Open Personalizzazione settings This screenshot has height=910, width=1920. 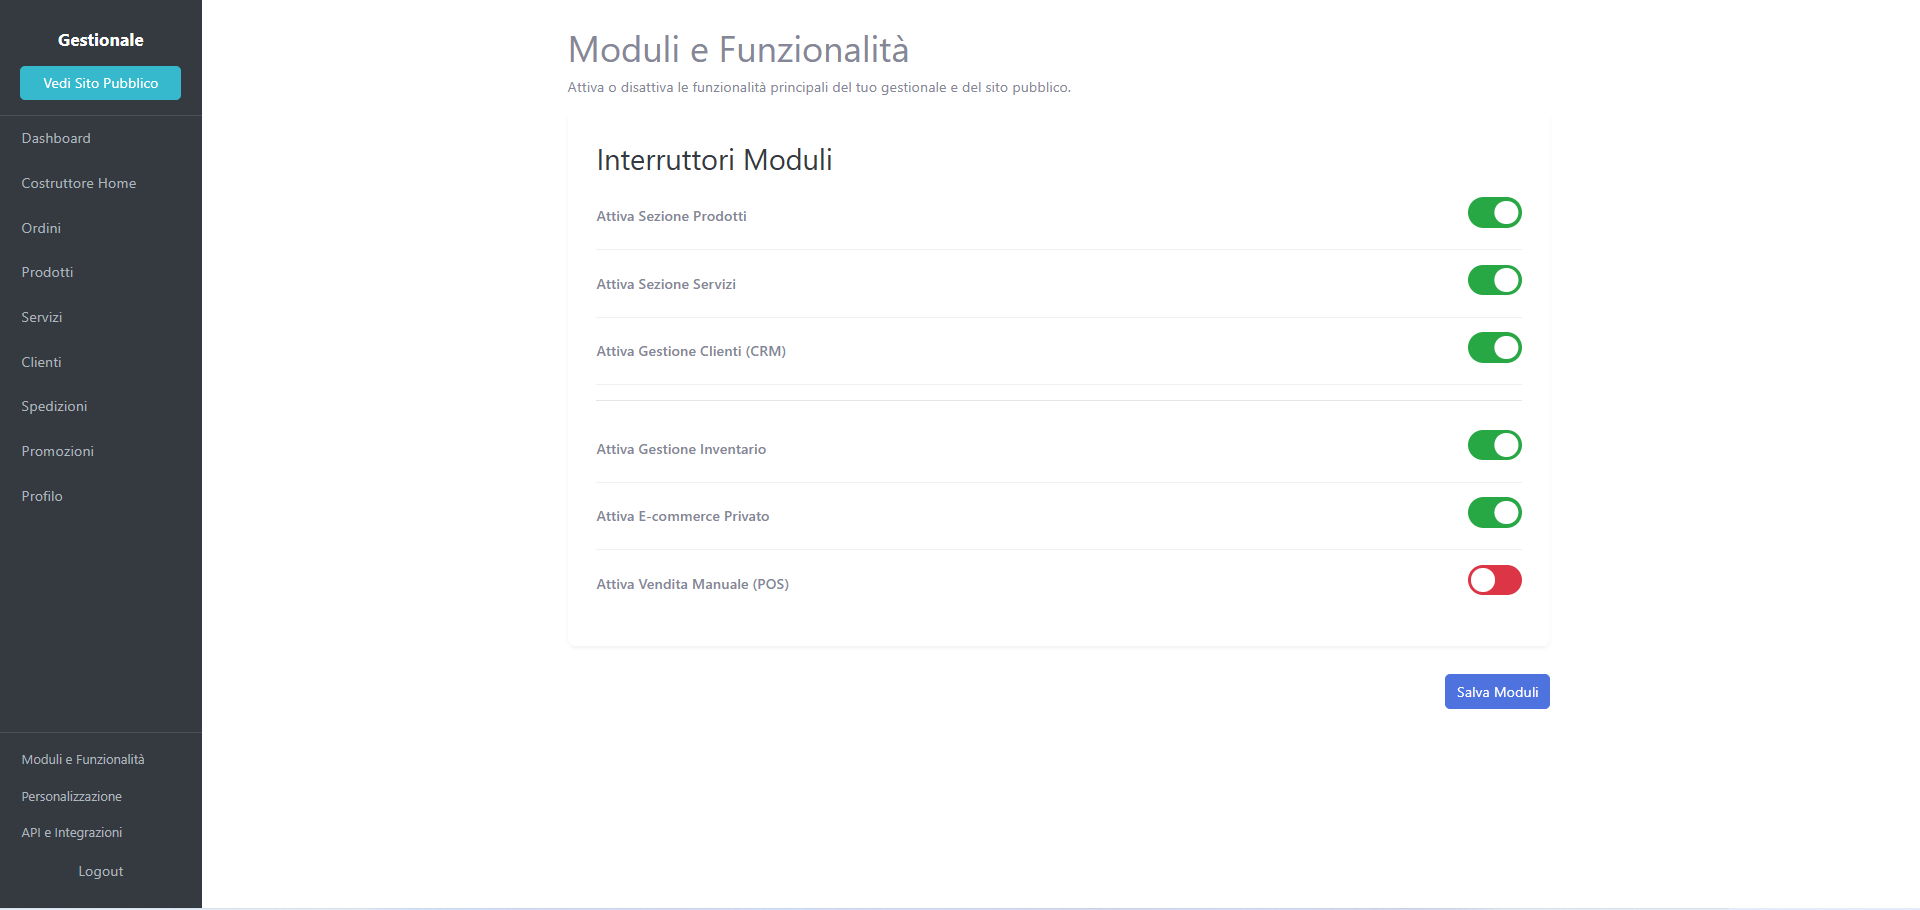pos(71,796)
